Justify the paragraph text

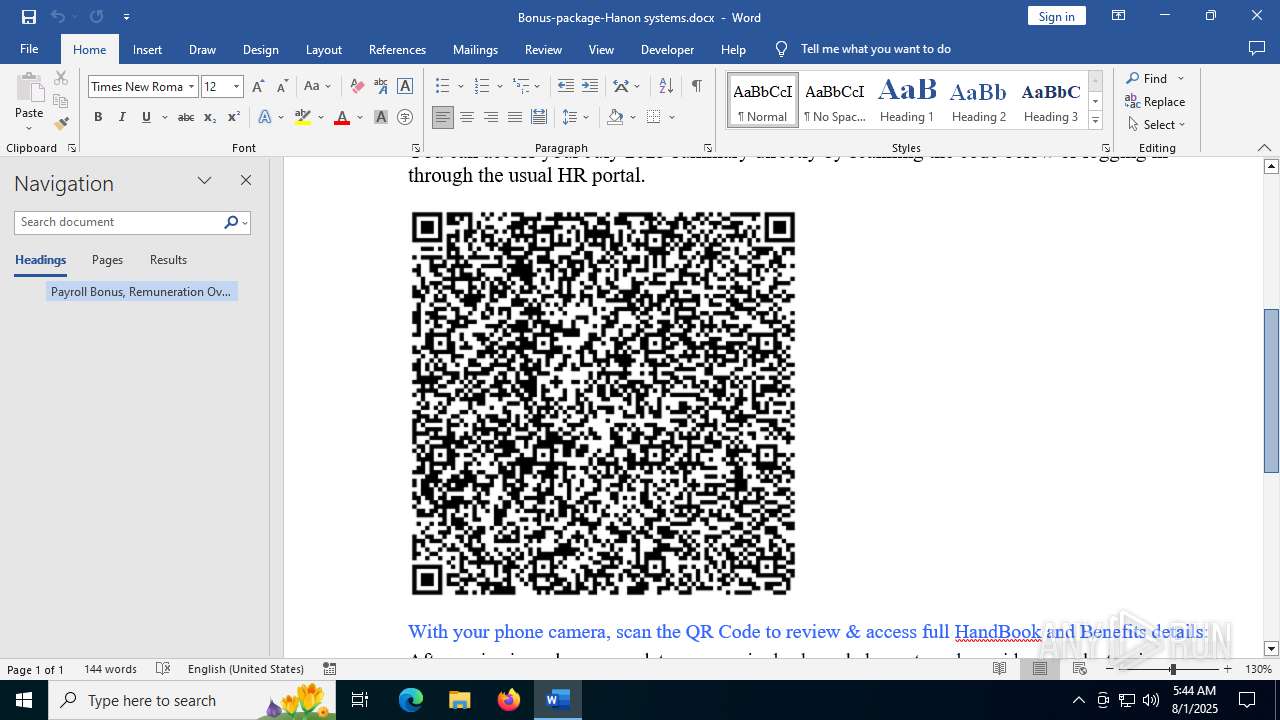[515, 117]
